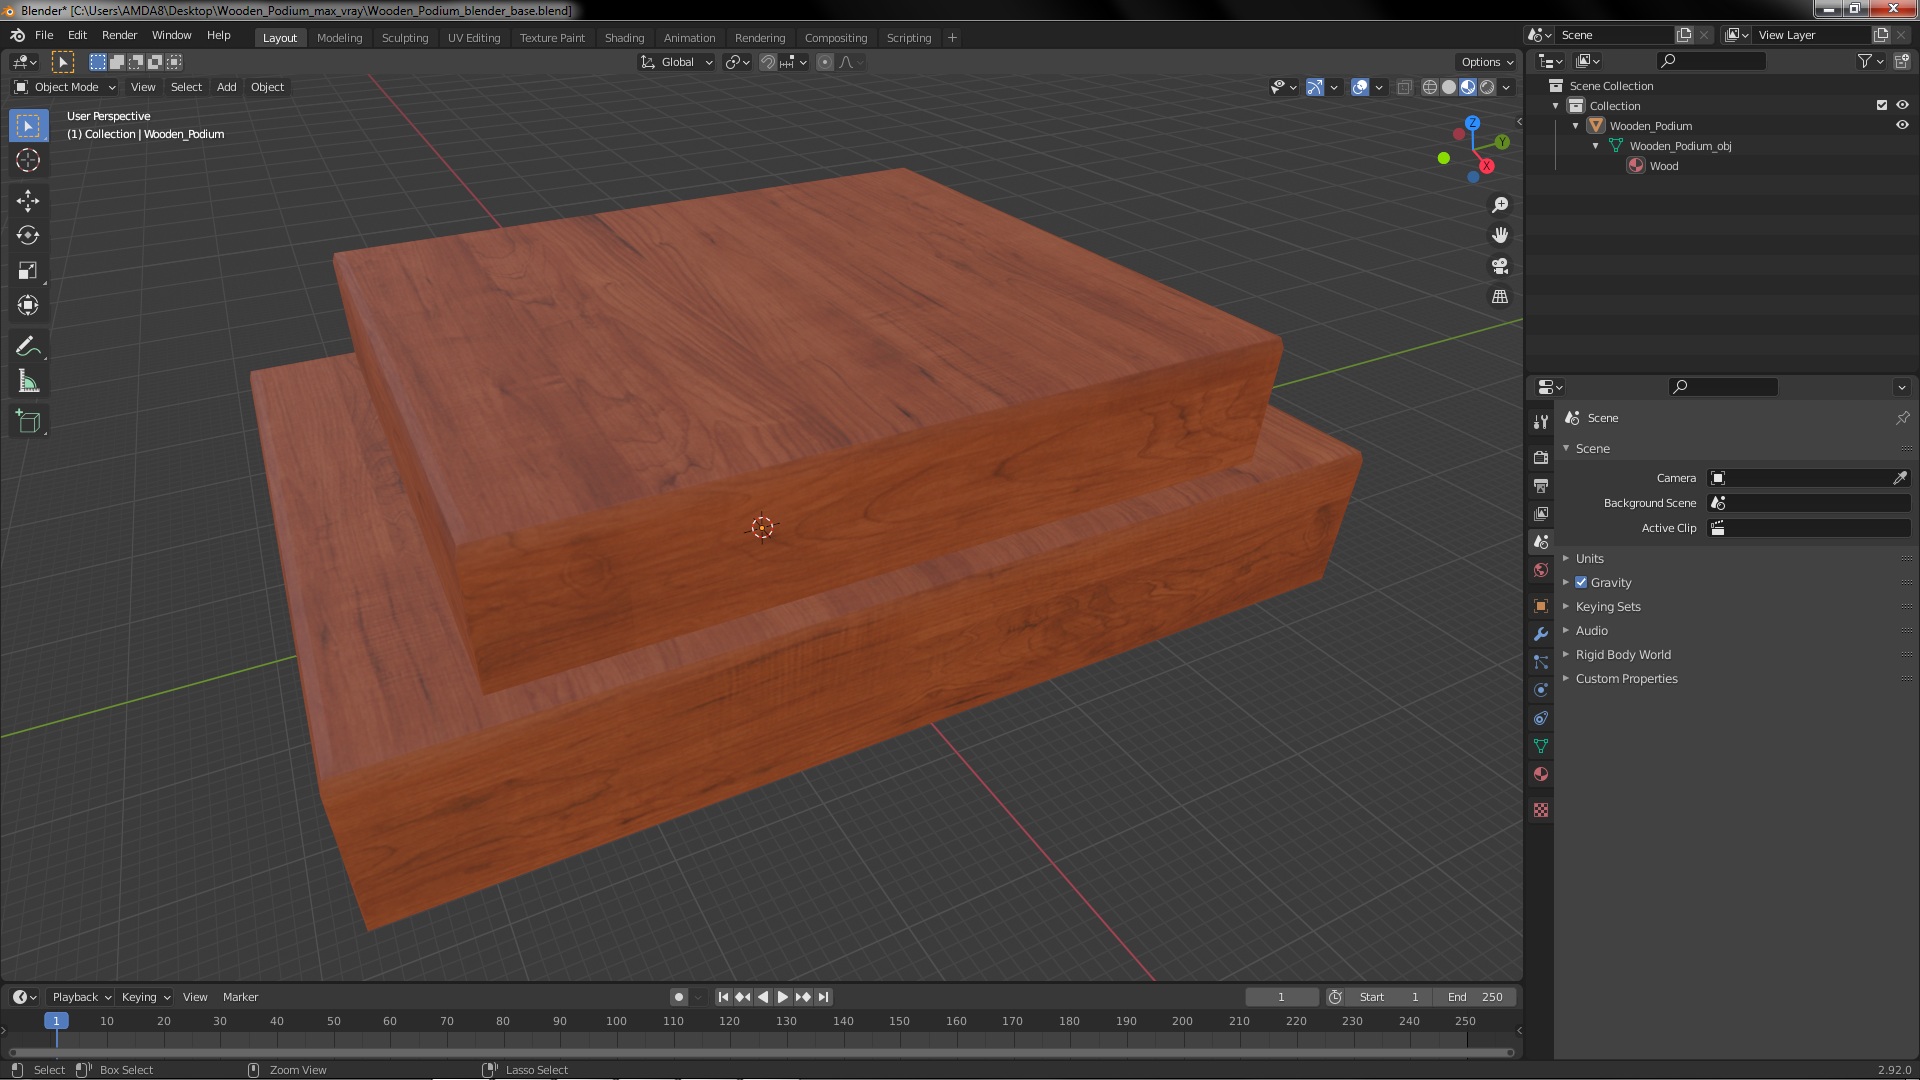1920x1080 pixels.
Task: Toggle auto keying record button
Action: pyautogui.click(x=679, y=997)
